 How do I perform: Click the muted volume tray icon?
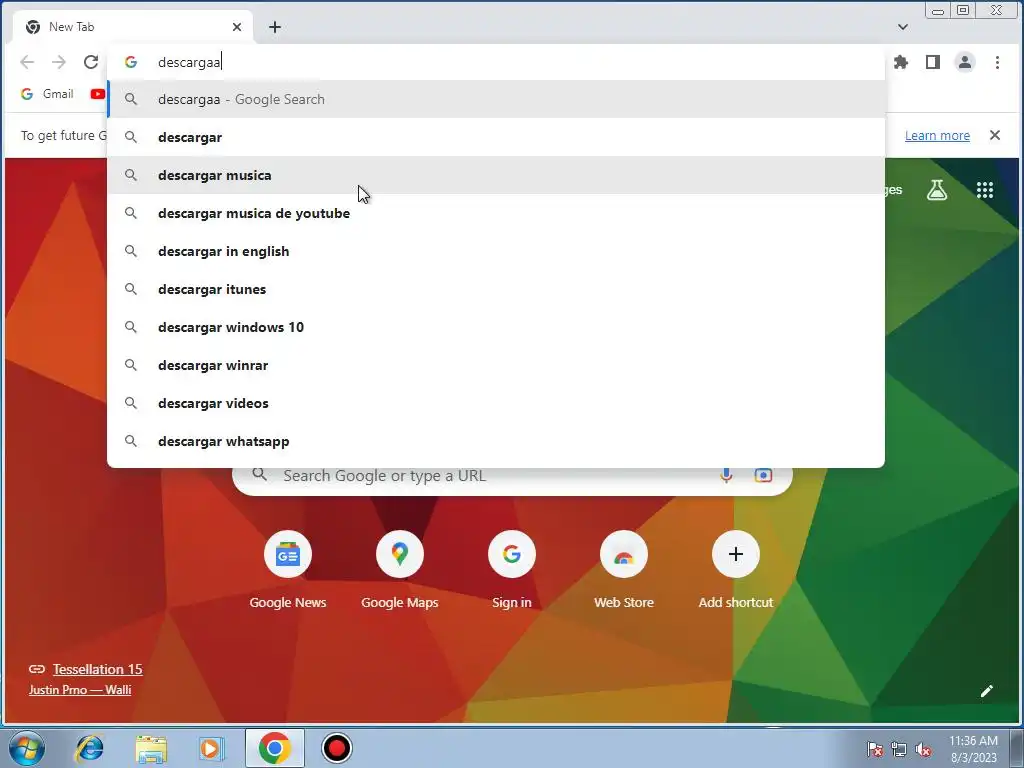[x=923, y=750]
